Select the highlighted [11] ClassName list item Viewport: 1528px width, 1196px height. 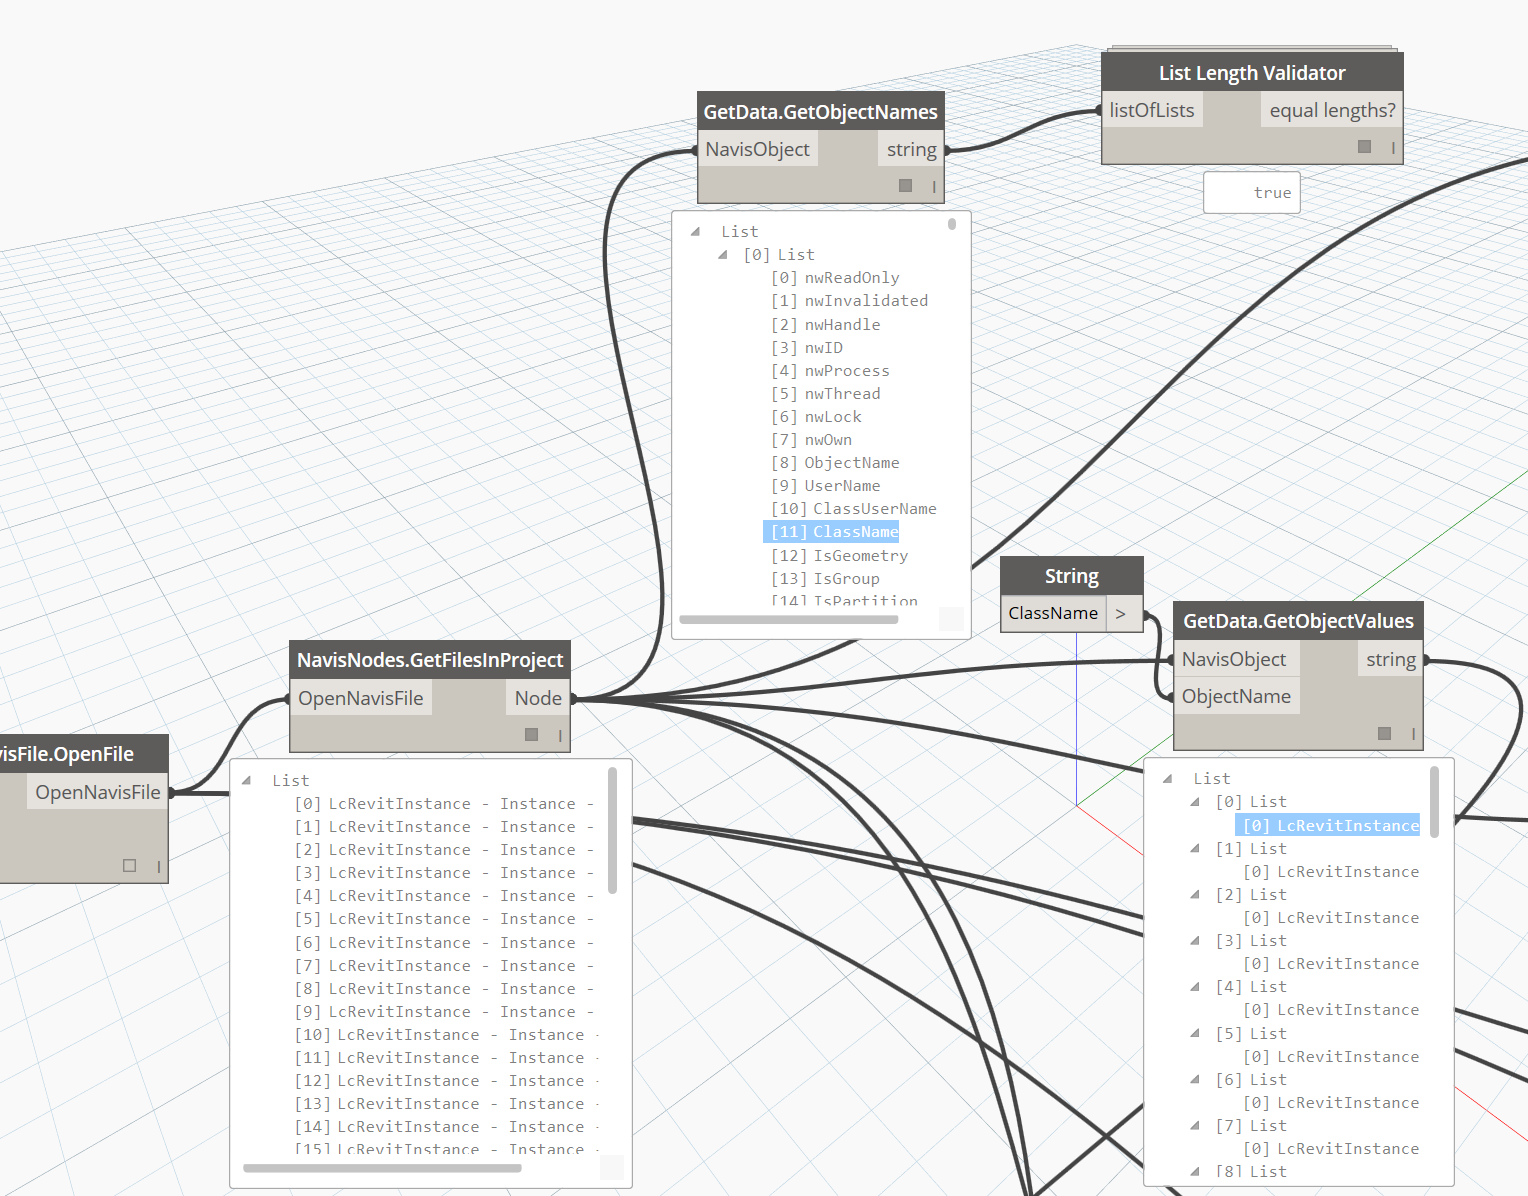(x=832, y=532)
